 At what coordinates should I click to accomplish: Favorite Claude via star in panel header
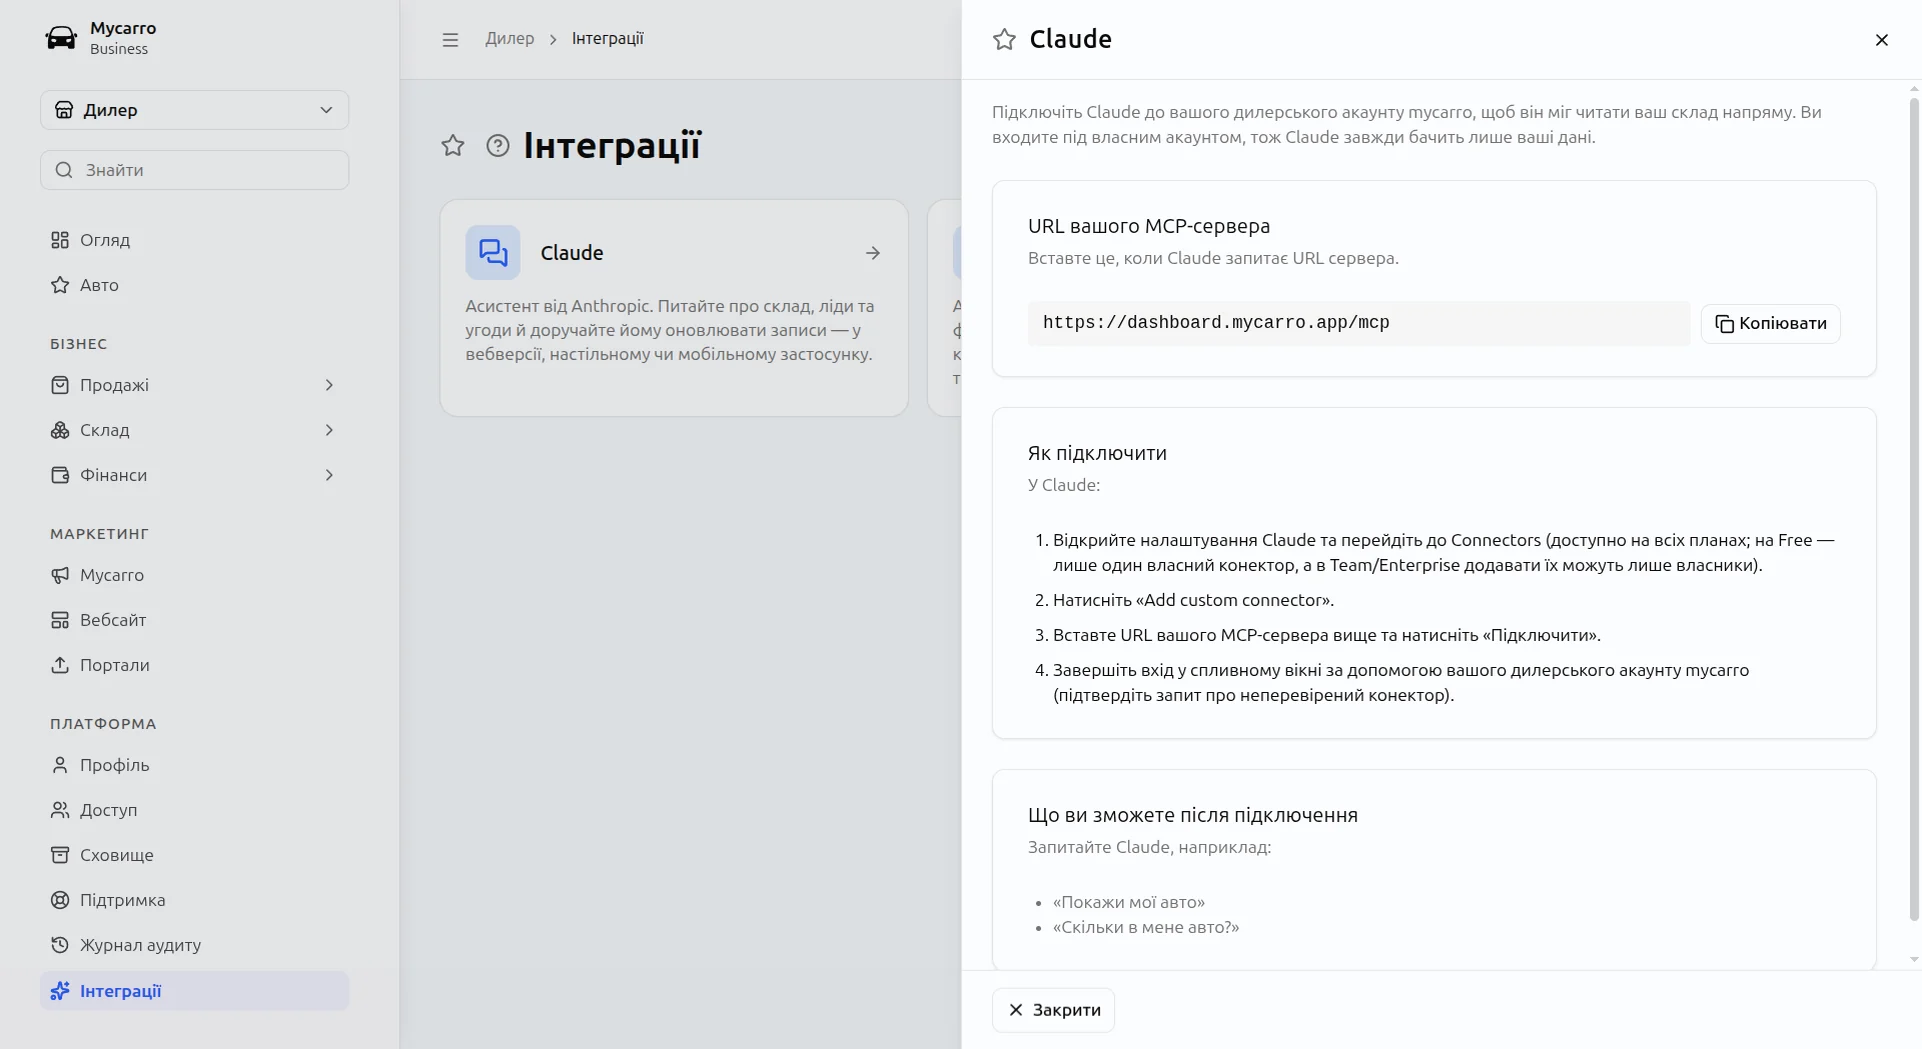(1004, 39)
